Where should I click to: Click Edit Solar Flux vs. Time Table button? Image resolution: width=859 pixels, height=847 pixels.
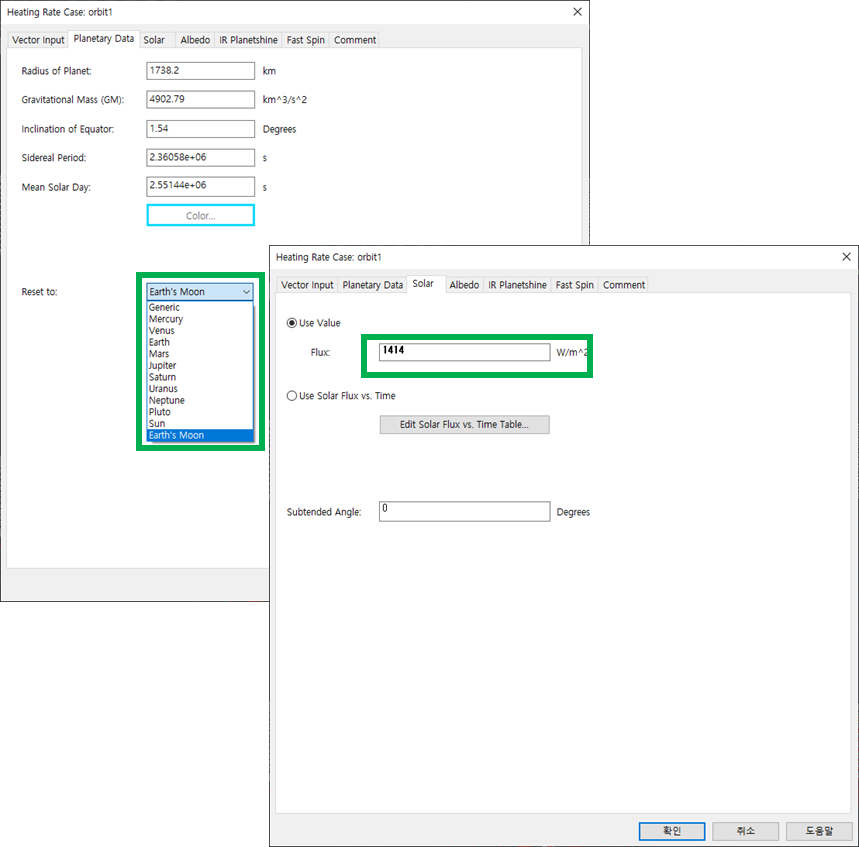tap(465, 425)
